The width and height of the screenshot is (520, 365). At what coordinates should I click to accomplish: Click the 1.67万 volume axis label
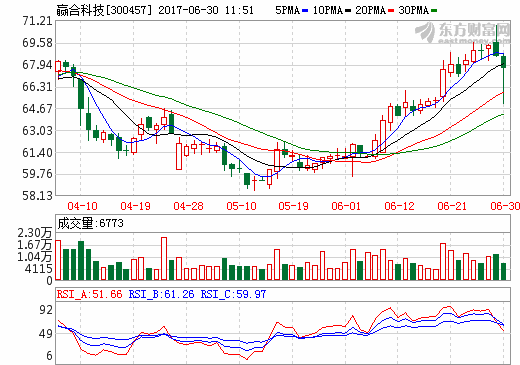35,245
